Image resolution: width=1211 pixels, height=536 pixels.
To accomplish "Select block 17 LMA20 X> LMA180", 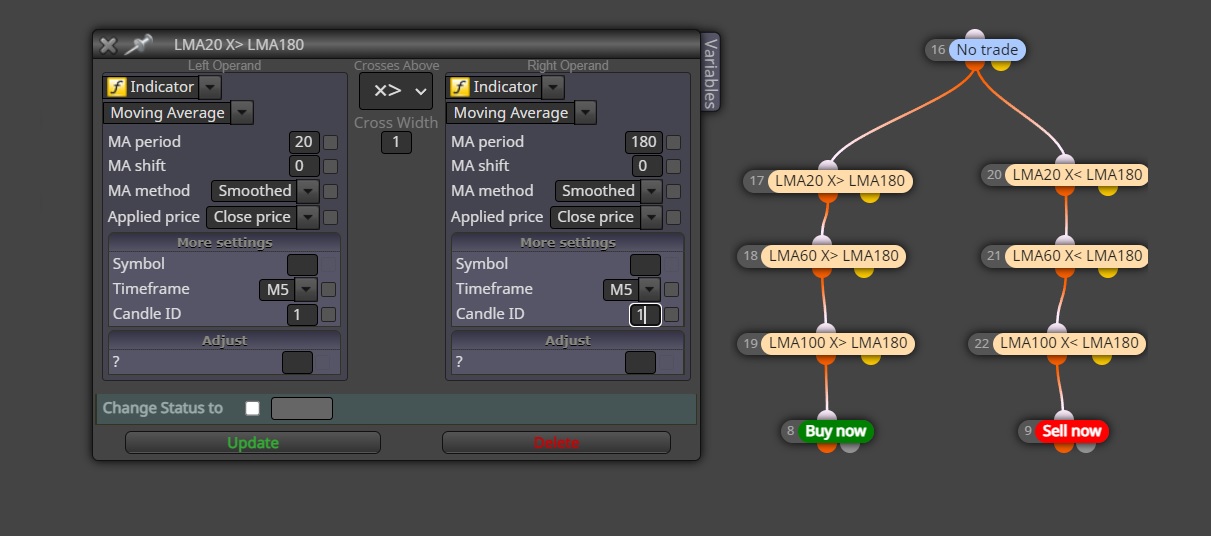I will tap(840, 181).
